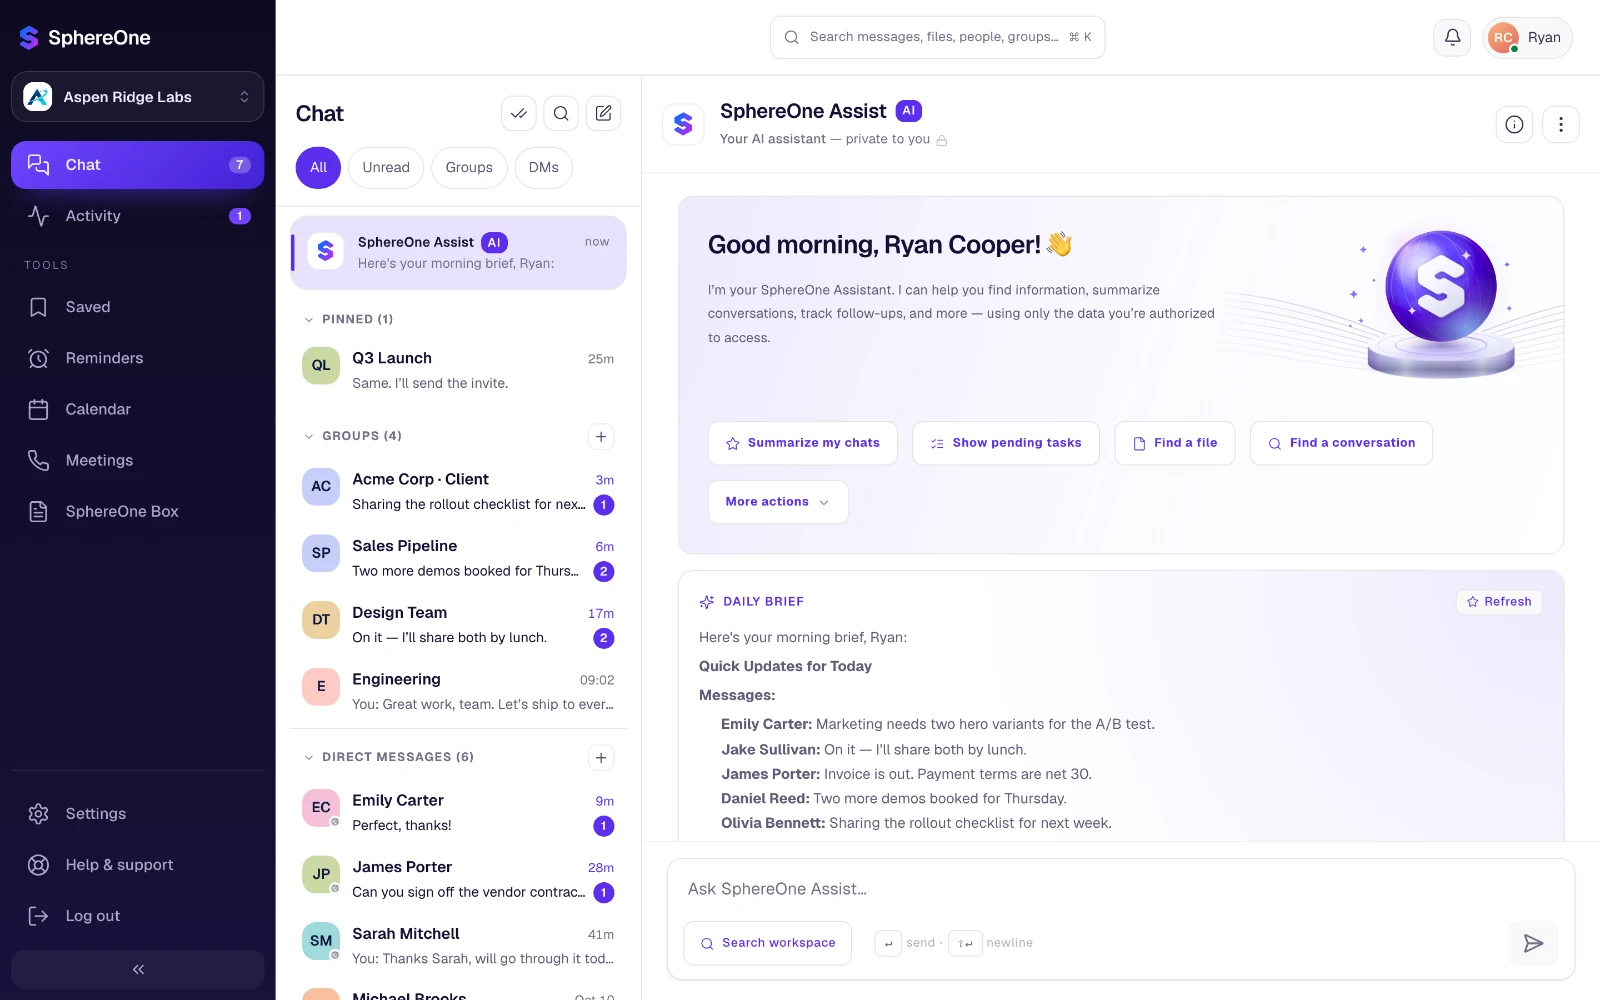Open the Q3 Launch pinned chat

(x=459, y=370)
